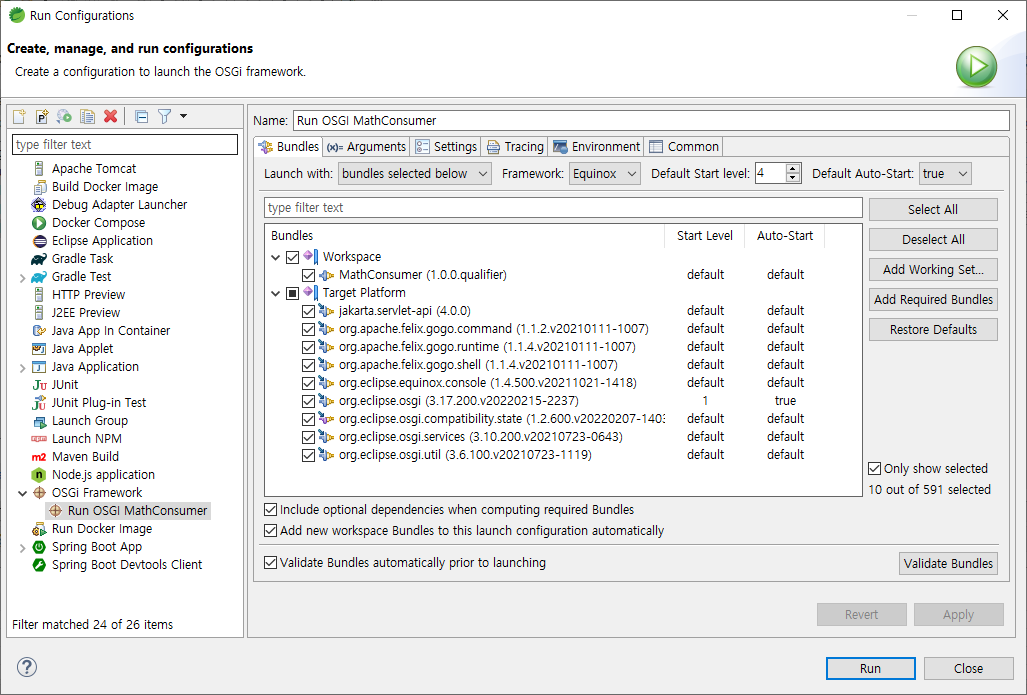Select J2EE Preview configuration type
1027x695 pixels.
point(86,312)
